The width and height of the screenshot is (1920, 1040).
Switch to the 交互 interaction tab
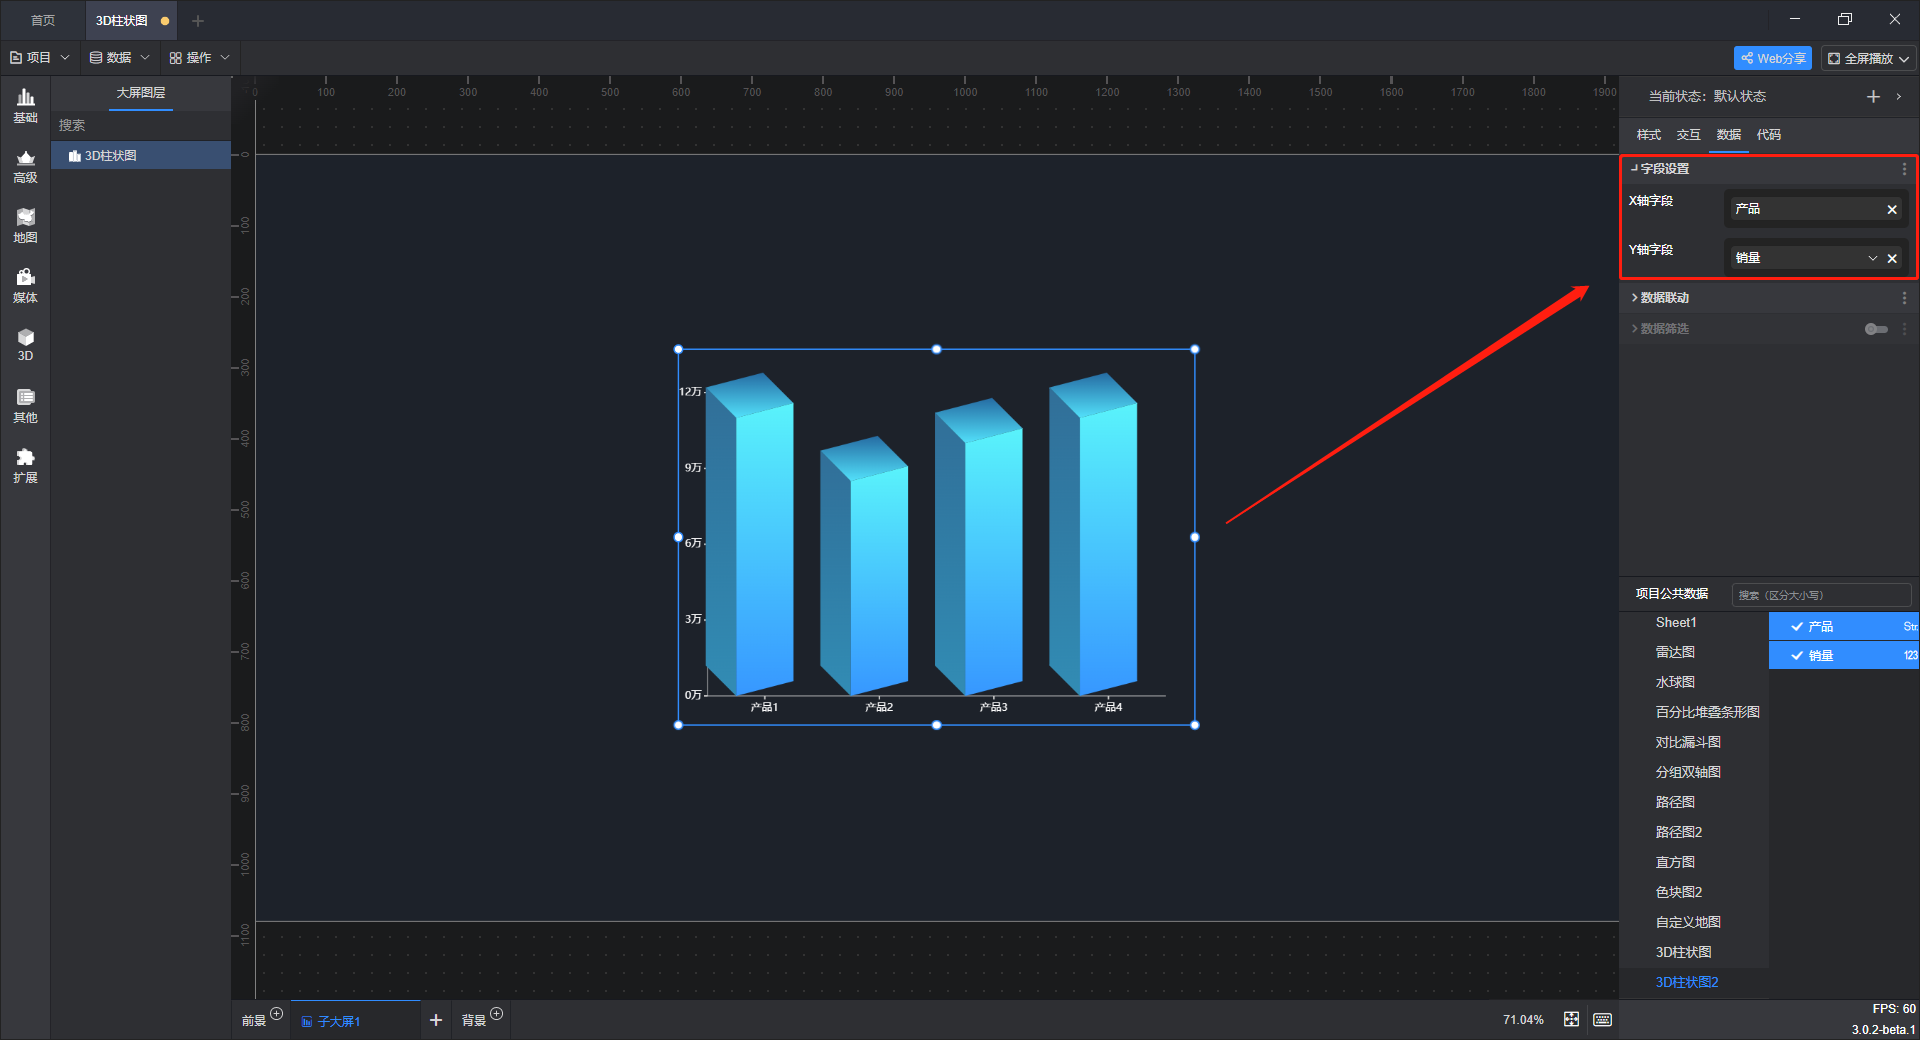click(x=1689, y=135)
